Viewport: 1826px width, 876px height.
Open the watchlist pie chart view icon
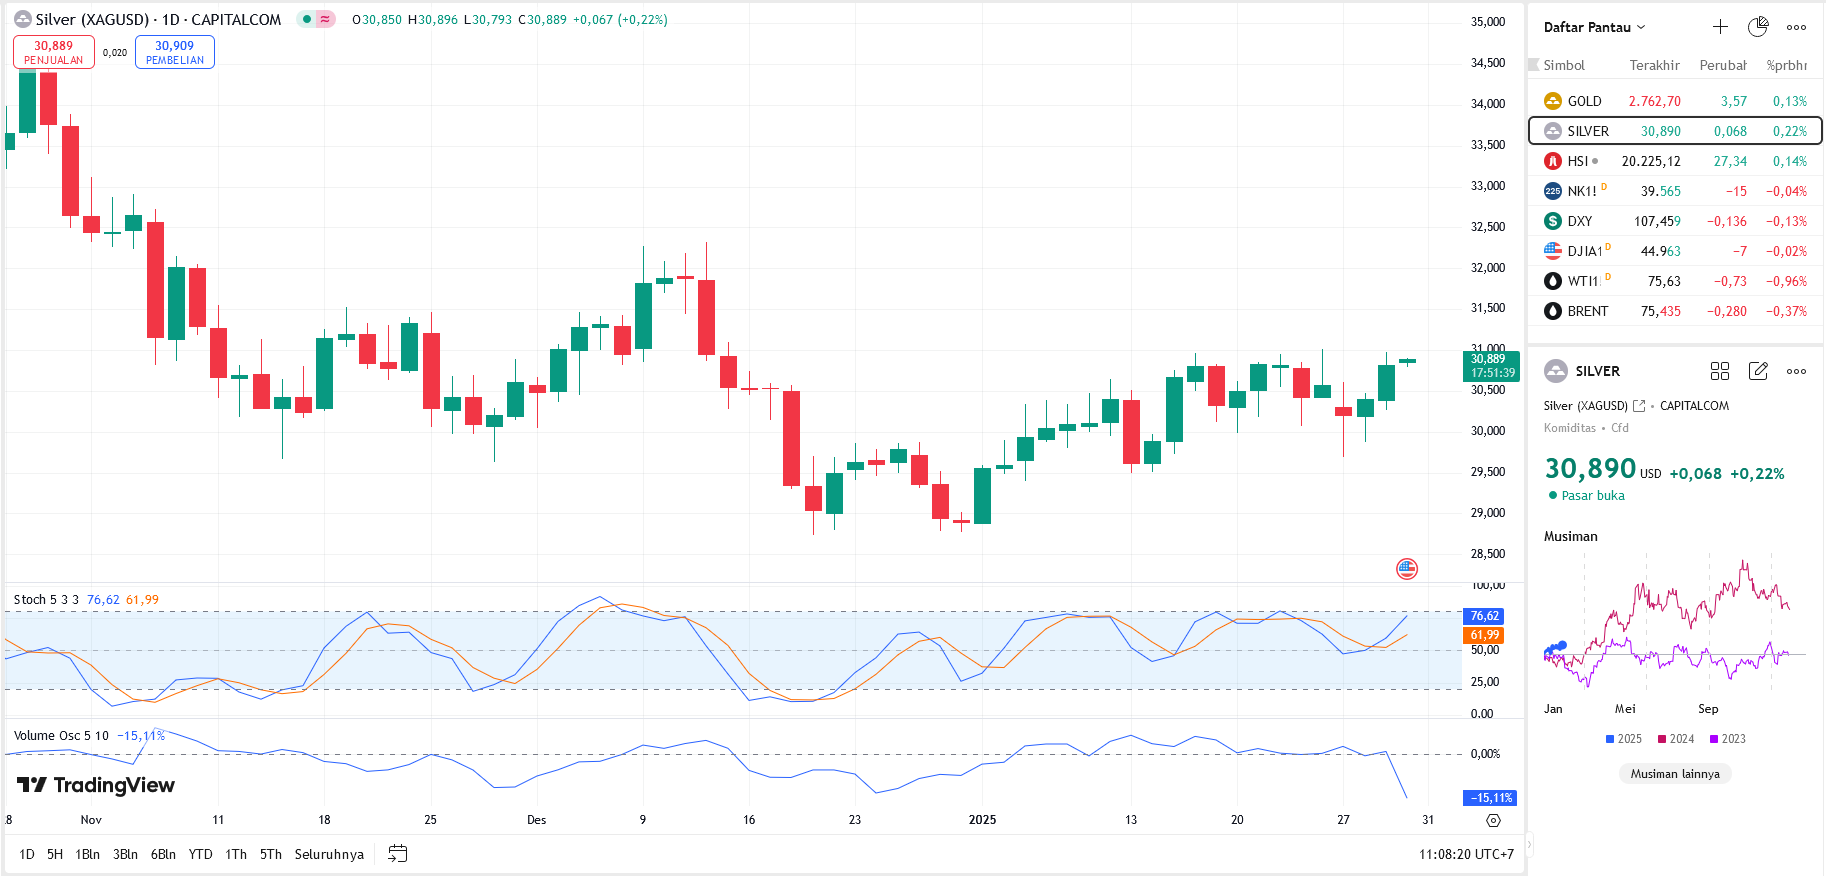(1757, 27)
